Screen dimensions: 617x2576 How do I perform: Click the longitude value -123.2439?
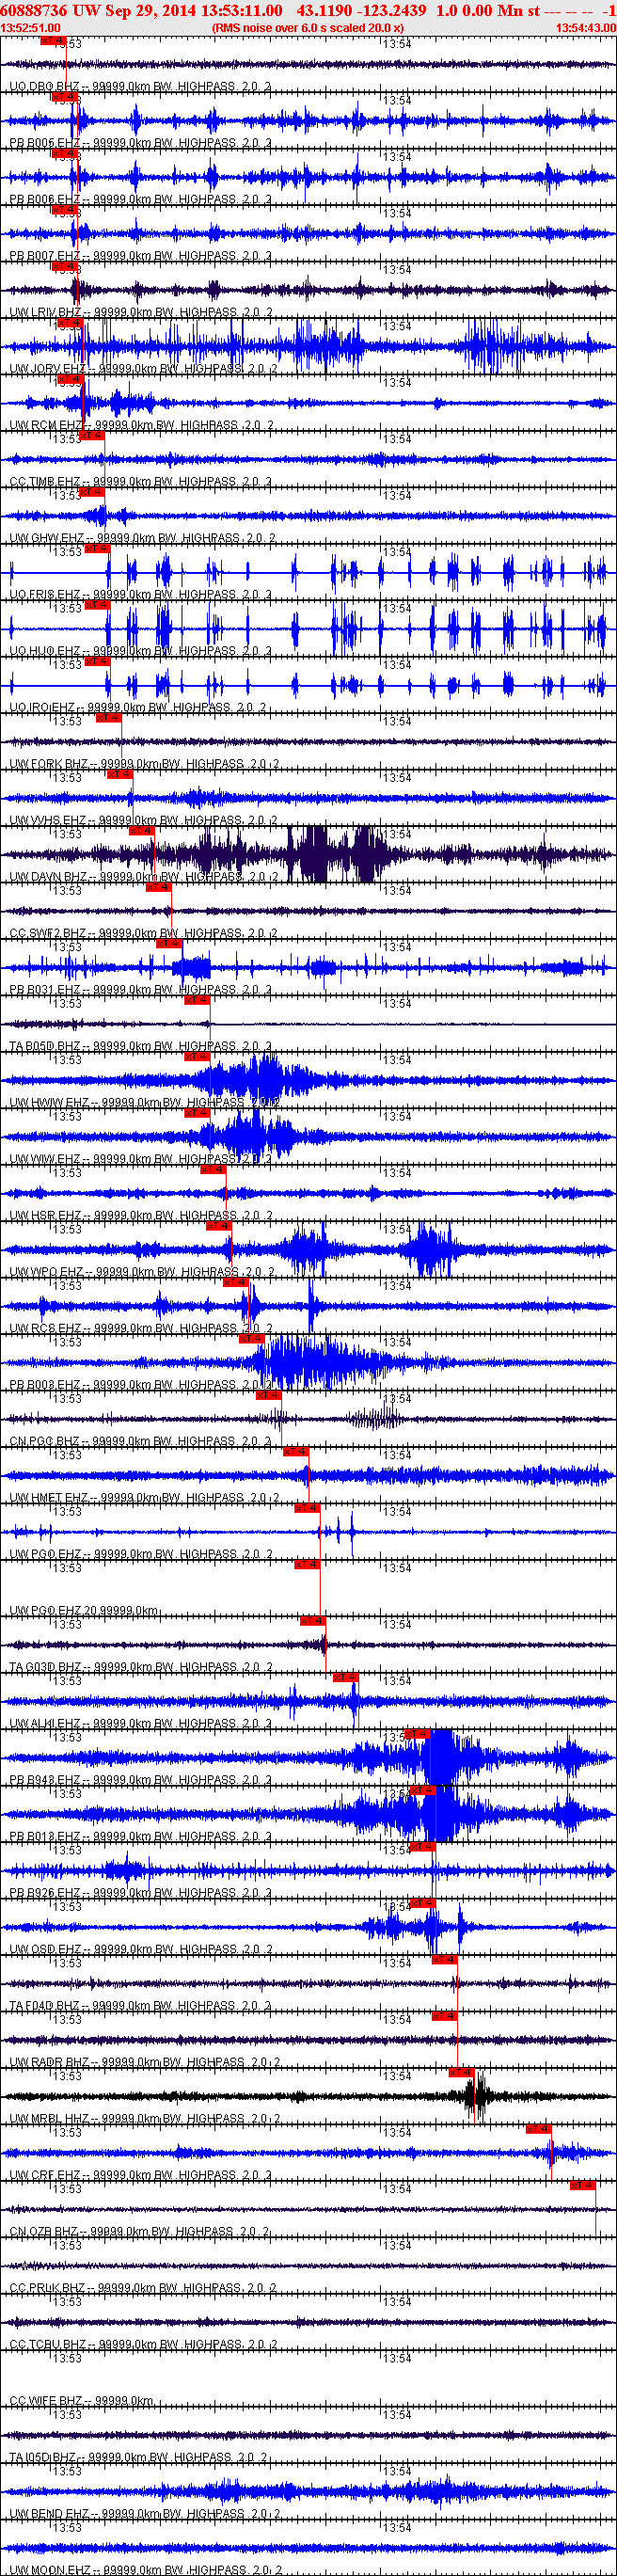(392, 10)
